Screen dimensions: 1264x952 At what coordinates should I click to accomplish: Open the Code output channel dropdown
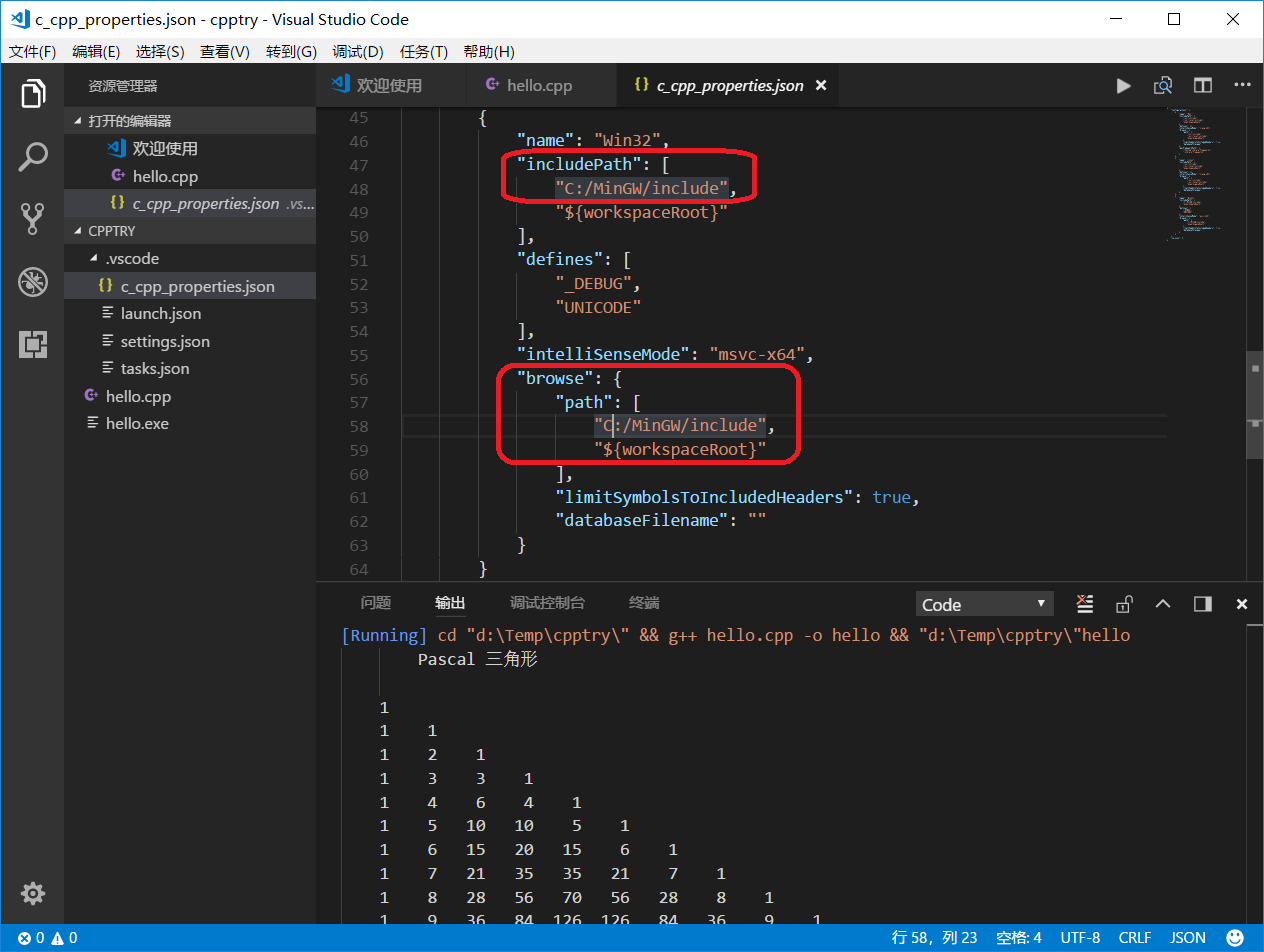tap(984, 604)
